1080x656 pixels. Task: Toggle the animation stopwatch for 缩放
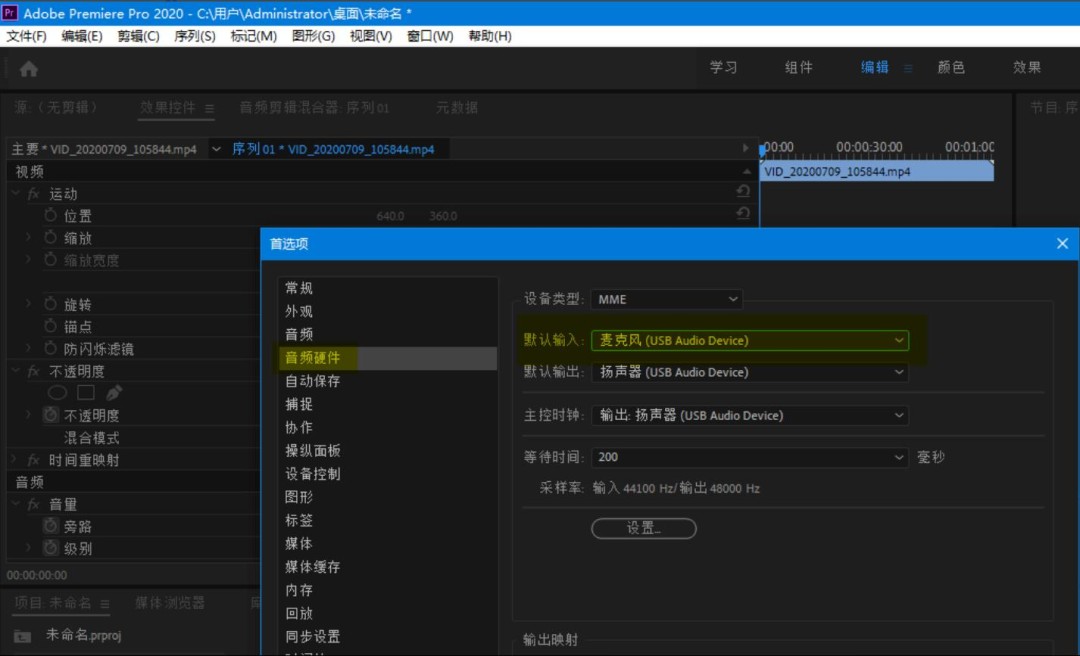(x=48, y=236)
